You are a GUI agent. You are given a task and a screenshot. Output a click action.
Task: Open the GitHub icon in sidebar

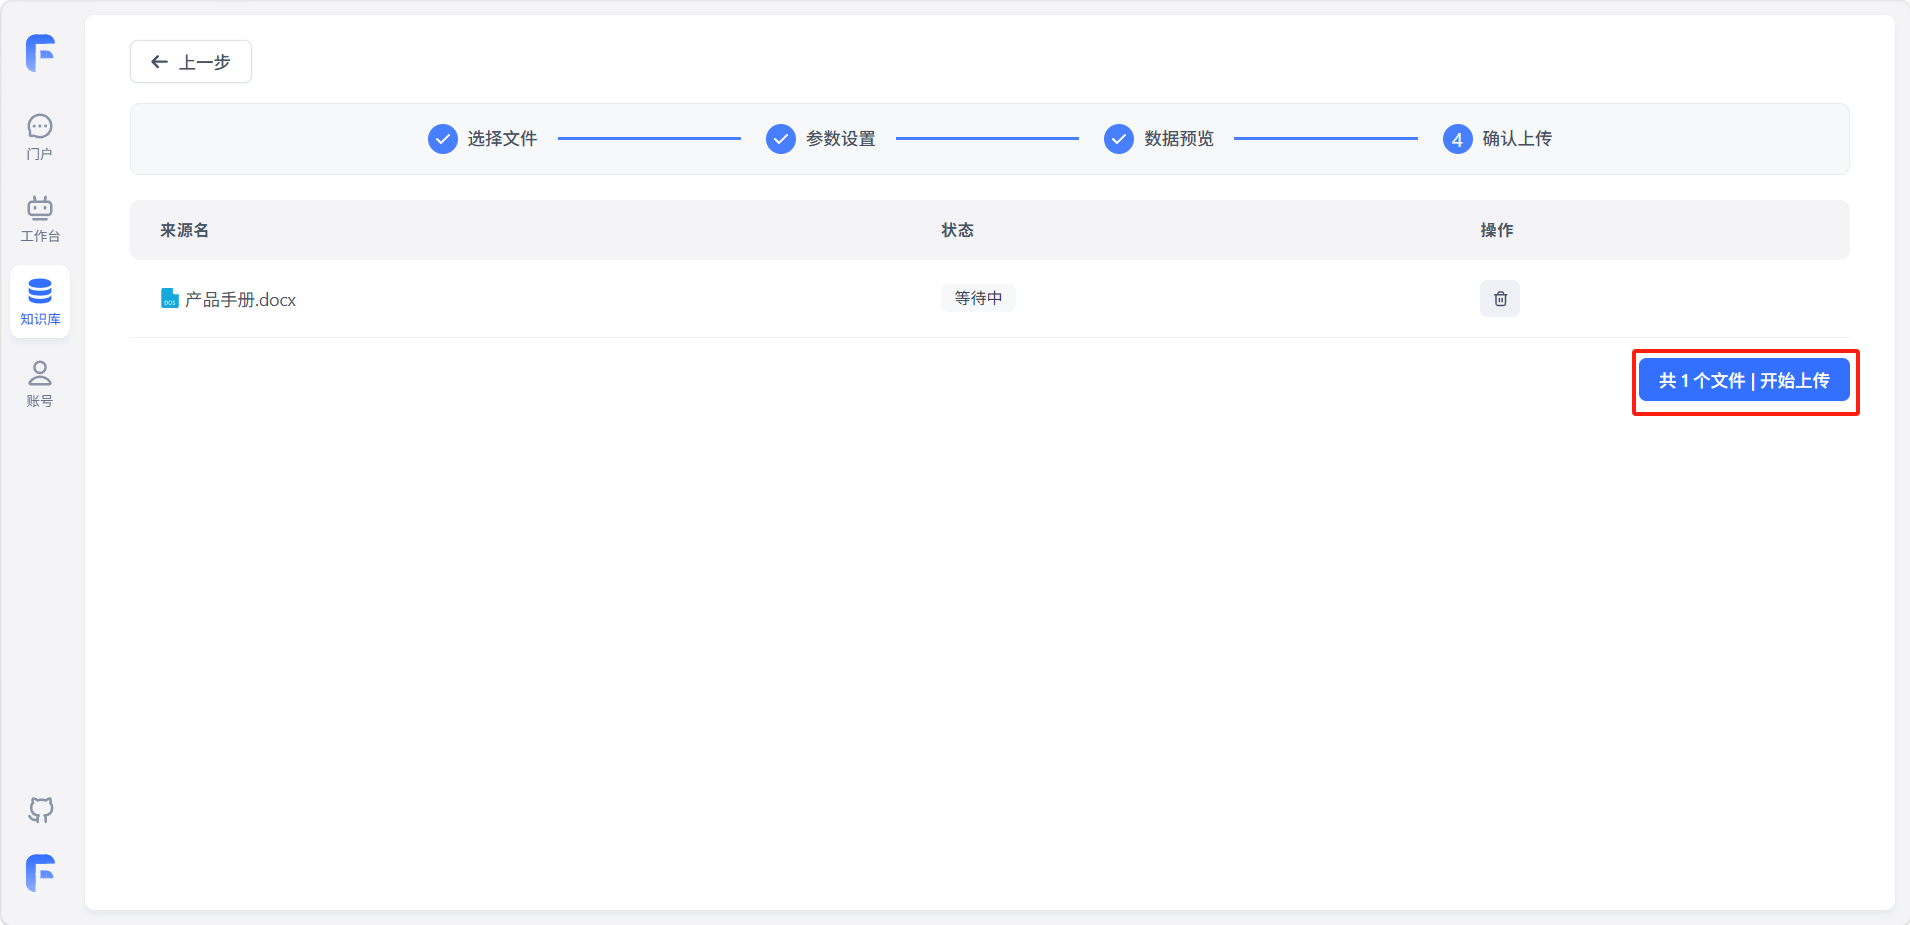pyautogui.click(x=40, y=809)
